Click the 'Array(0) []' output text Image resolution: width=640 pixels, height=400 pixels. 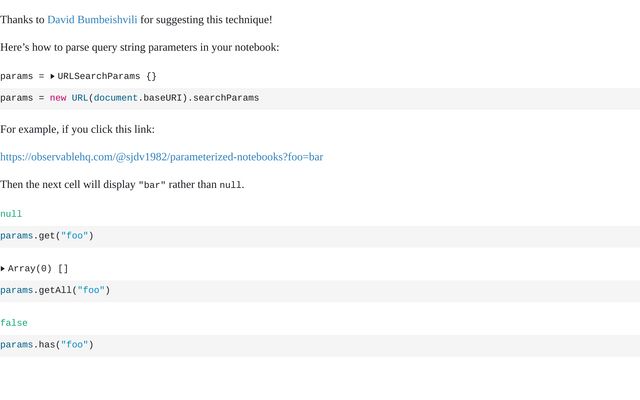click(38, 269)
